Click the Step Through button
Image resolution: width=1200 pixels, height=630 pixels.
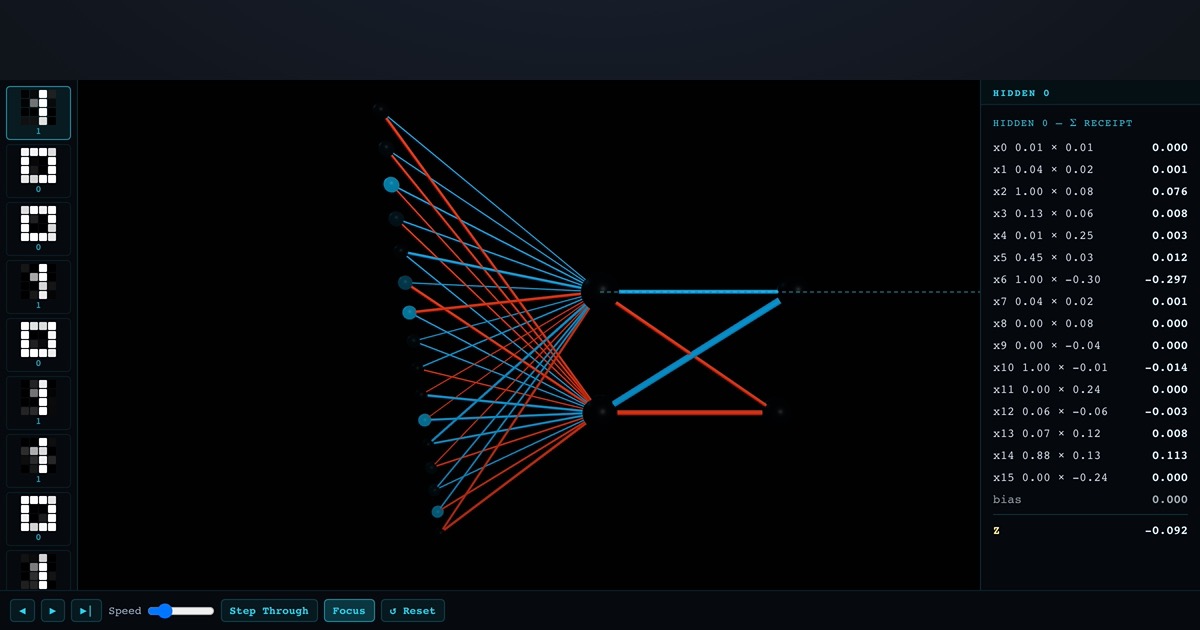coord(269,610)
